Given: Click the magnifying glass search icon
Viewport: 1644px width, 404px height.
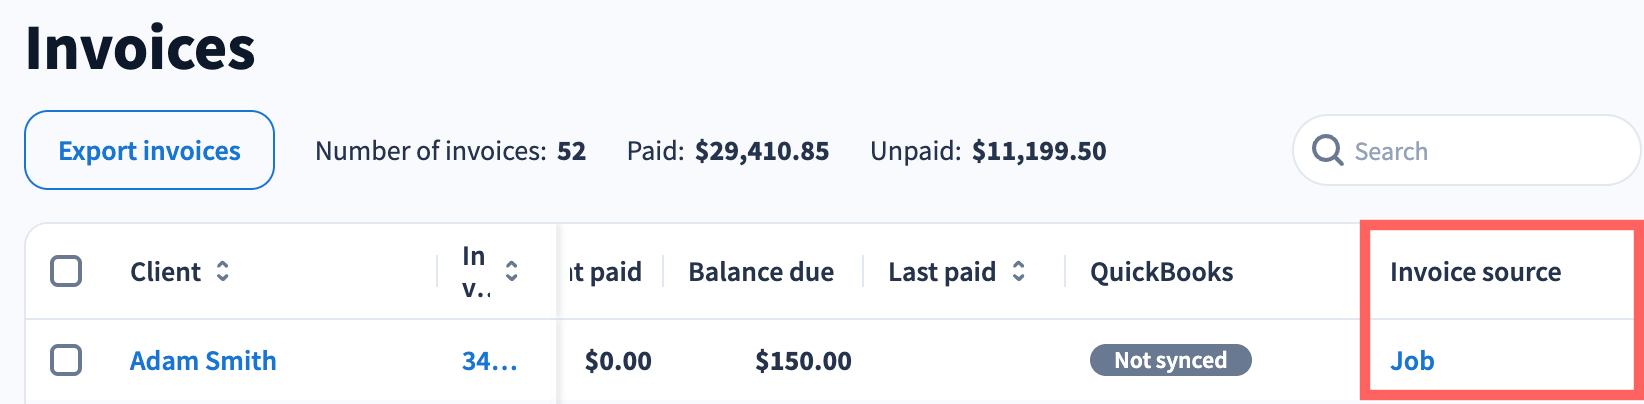Looking at the screenshot, I should pyautogui.click(x=1327, y=150).
